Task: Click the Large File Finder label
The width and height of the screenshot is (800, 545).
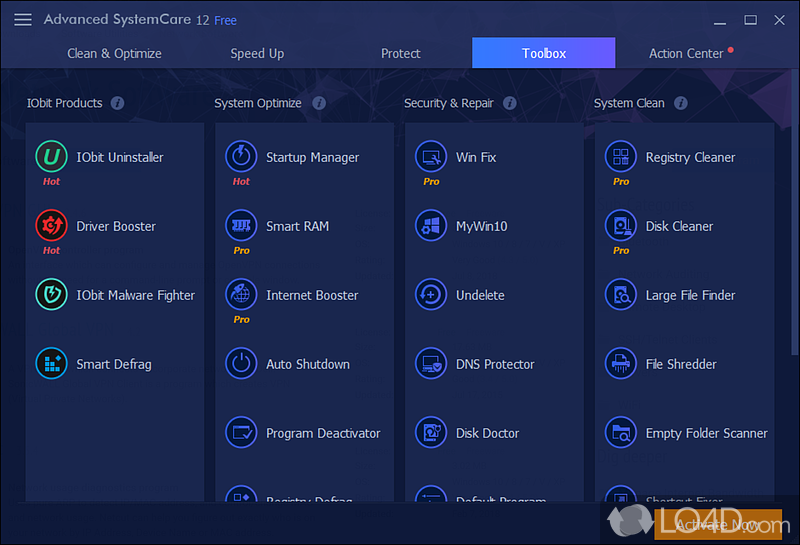Action: (690, 295)
